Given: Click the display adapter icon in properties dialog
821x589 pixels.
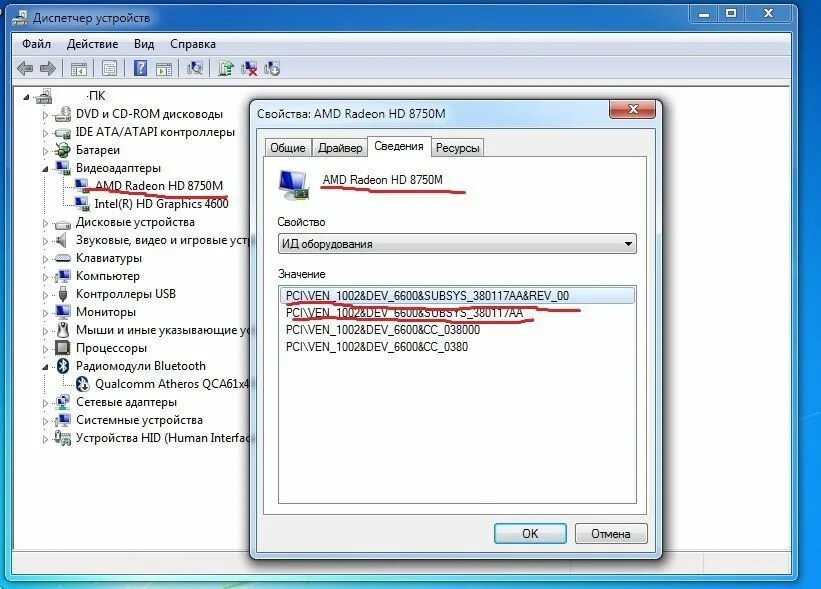Looking at the screenshot, I should tap(293, 184).
